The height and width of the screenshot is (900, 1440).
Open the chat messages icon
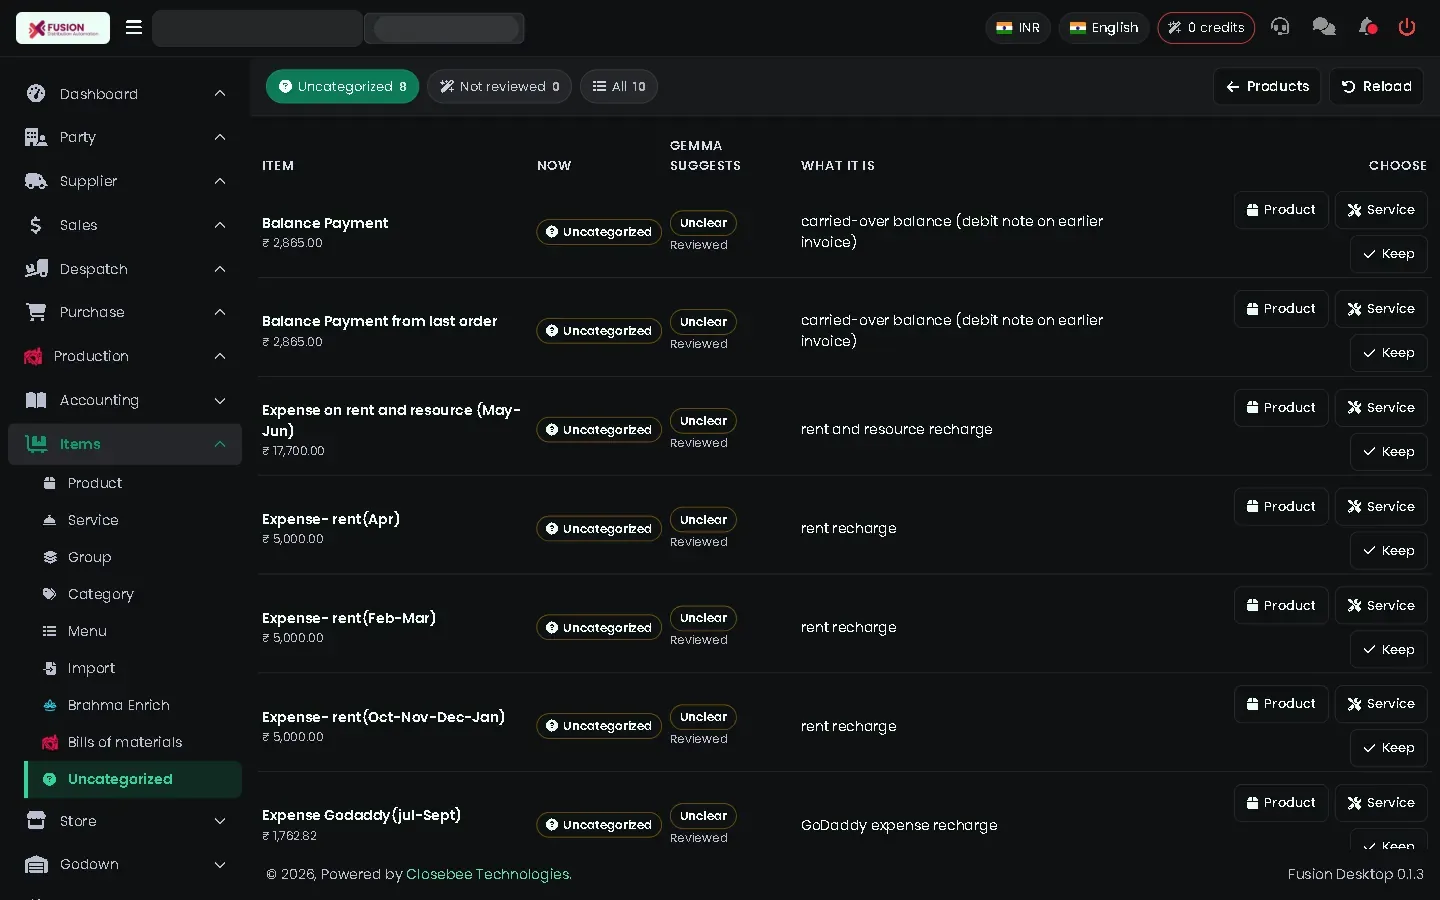point(1324,27)
